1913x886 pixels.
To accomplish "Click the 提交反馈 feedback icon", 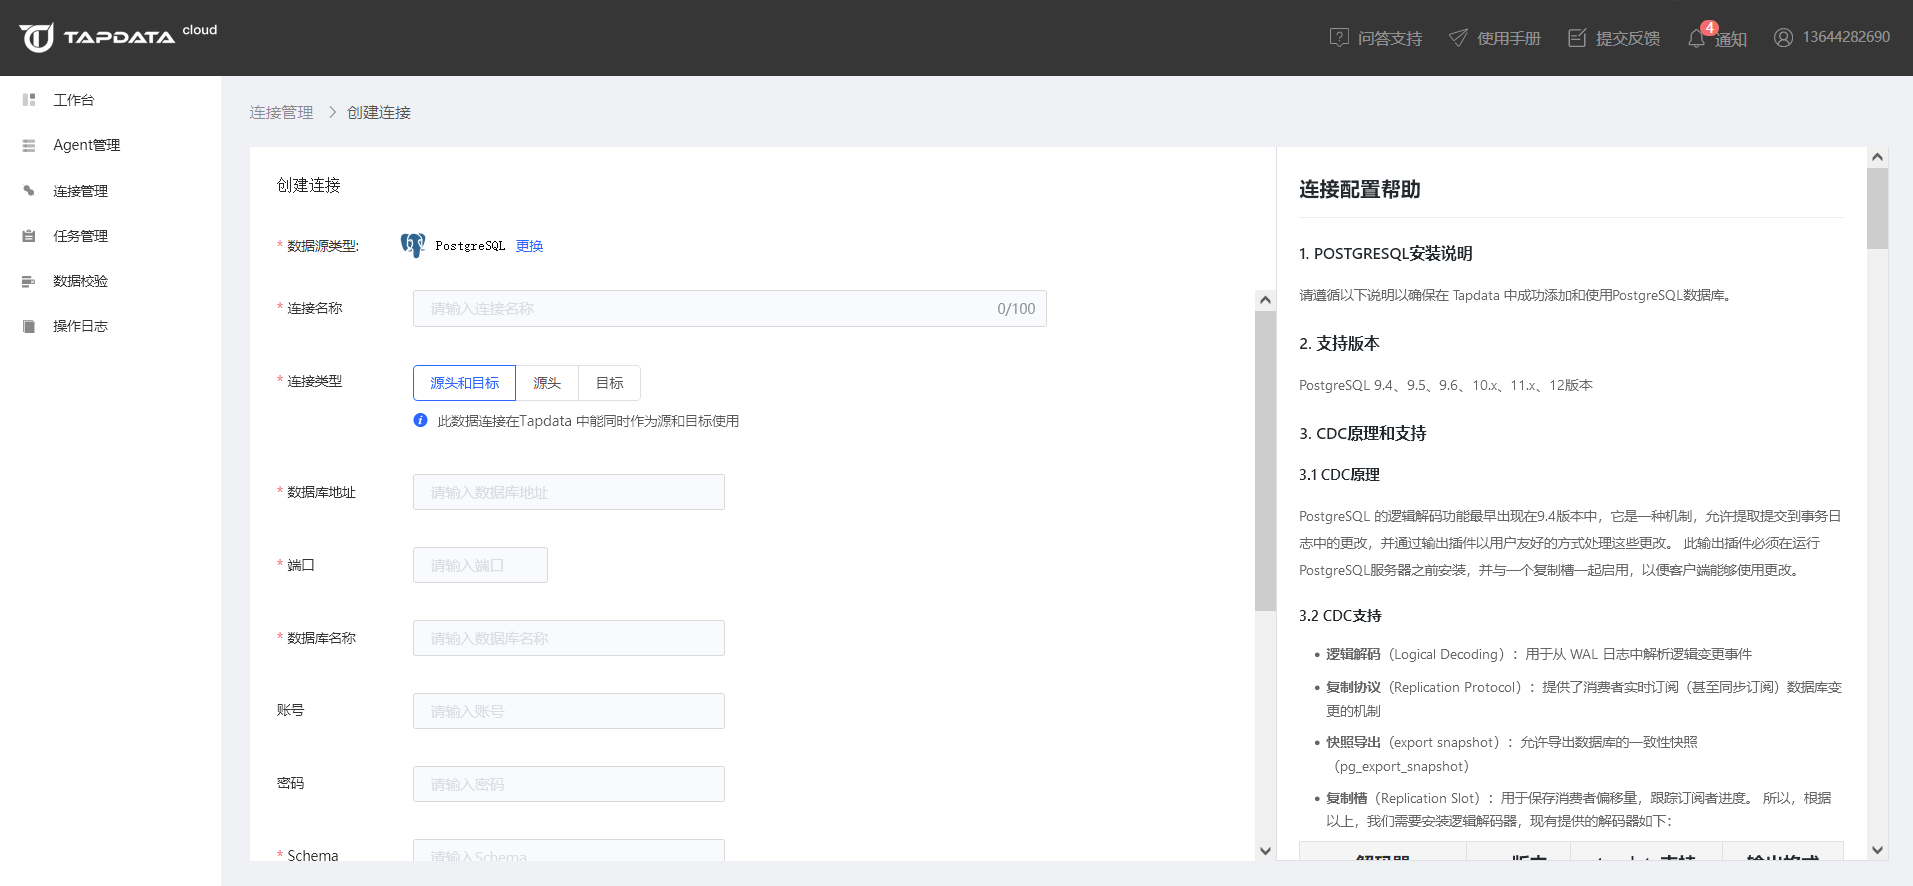I will [x=1577, y=38].
